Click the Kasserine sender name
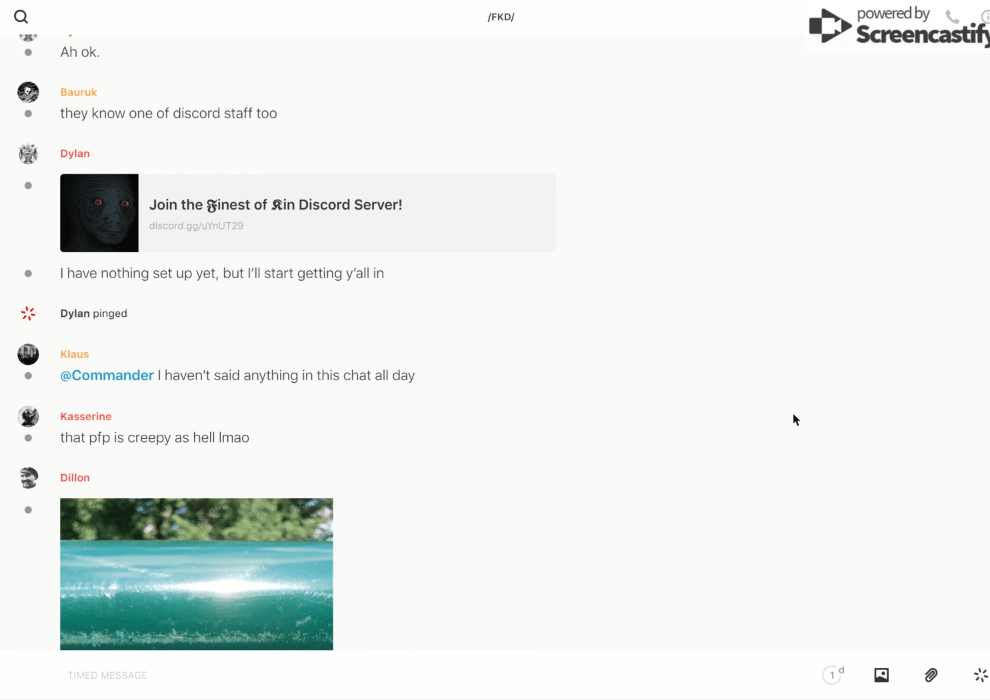Viewport: 990px width, 700px height. [85, 416]
